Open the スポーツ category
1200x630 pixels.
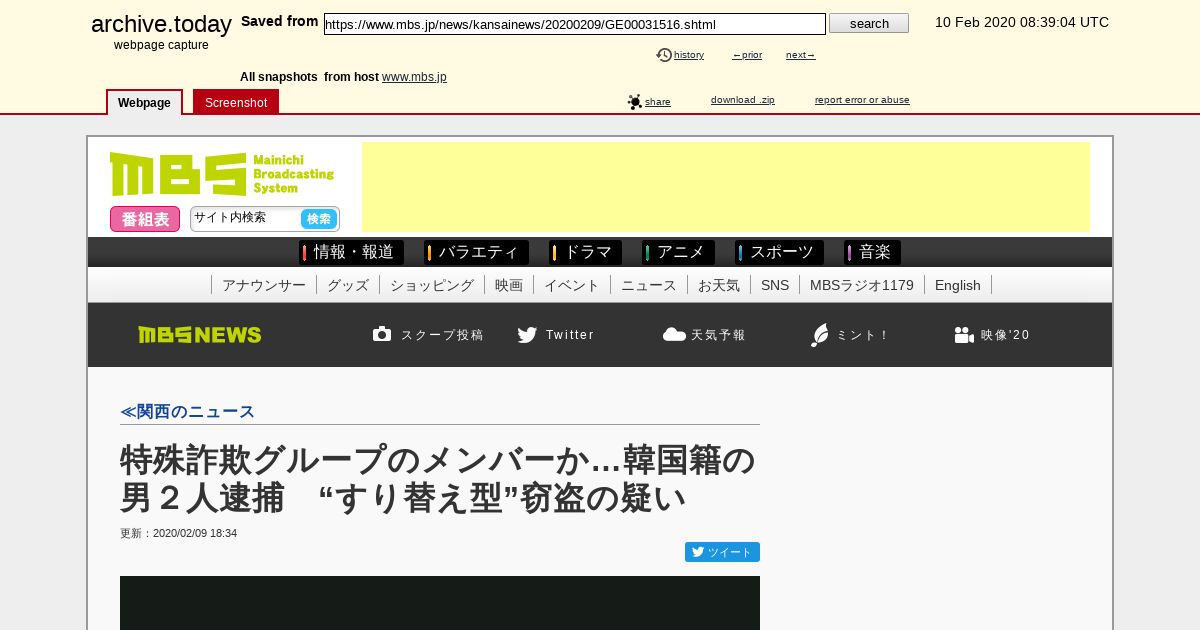point(779,252)
